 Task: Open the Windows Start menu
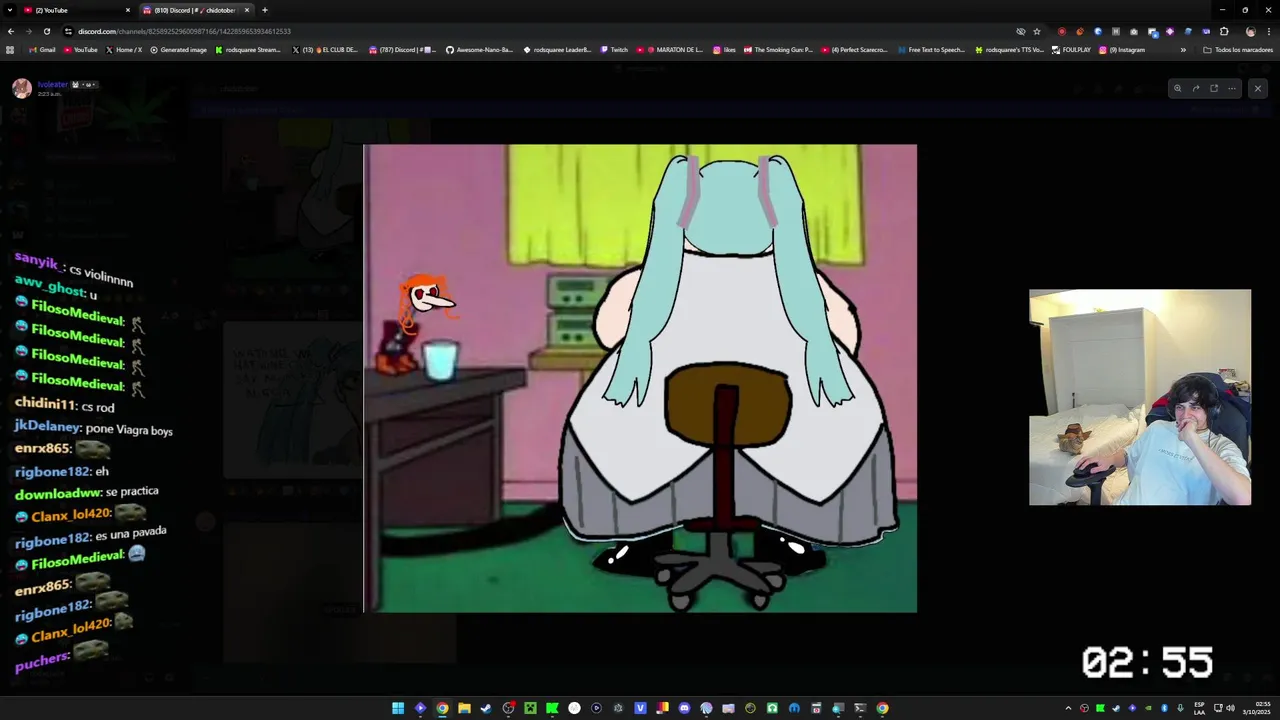coord(398,708)
